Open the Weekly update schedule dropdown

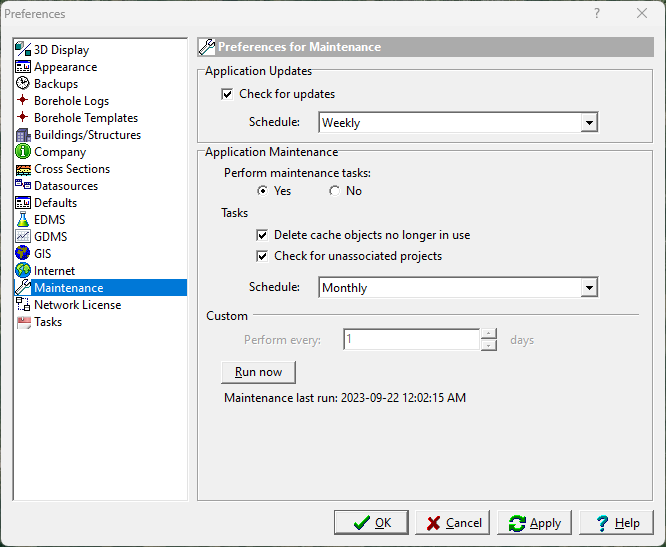click(x=589, y=123)
